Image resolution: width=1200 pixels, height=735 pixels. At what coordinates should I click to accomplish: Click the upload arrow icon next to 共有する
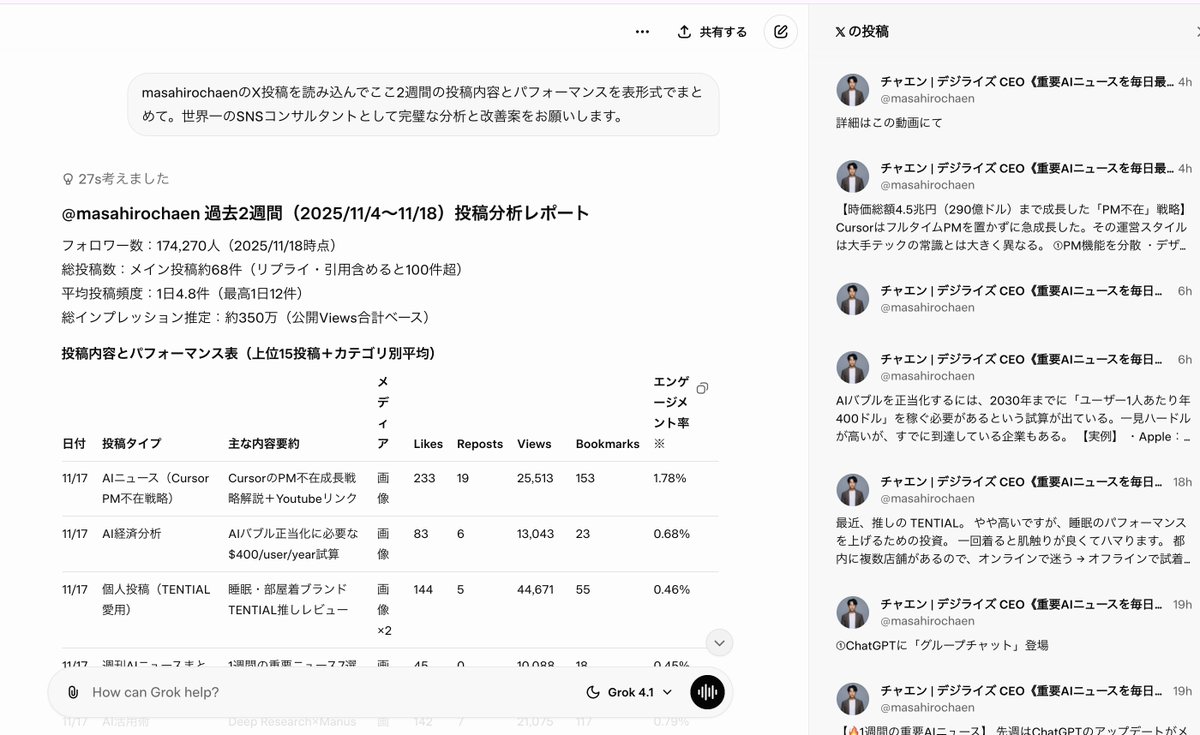[x=685, y=31]
